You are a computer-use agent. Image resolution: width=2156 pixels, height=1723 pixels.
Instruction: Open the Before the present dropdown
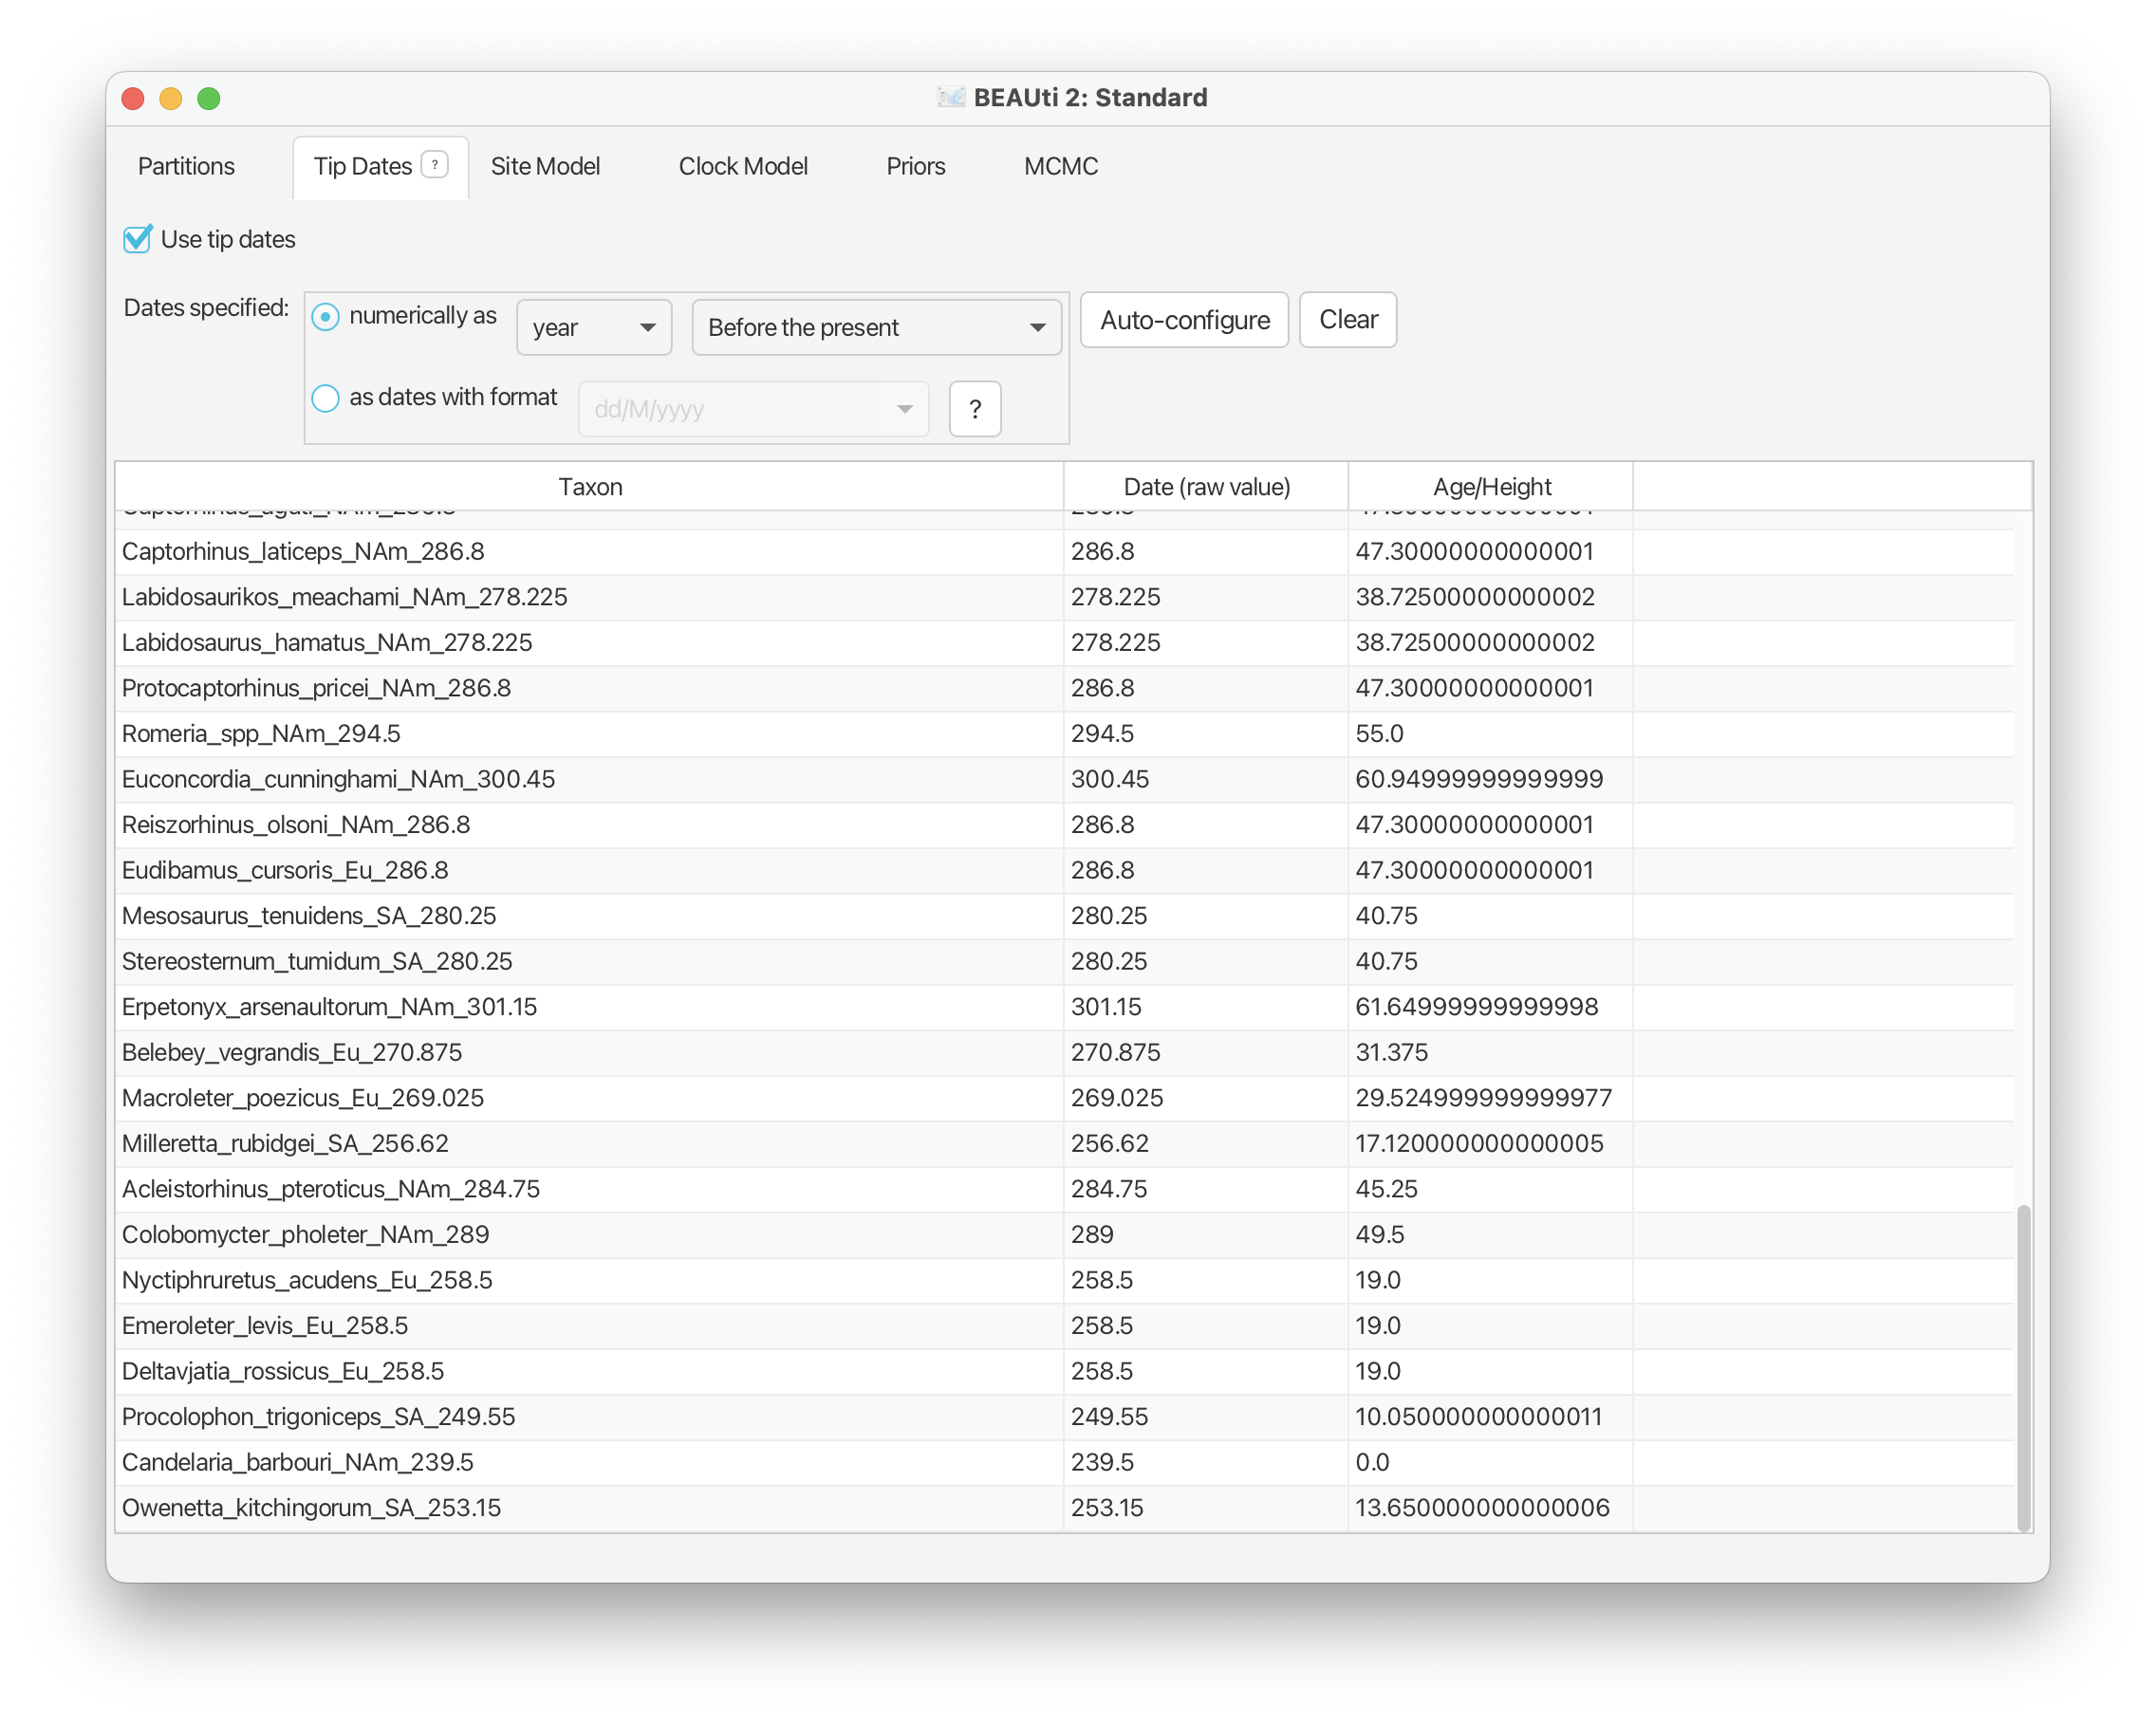coord(876,327)
